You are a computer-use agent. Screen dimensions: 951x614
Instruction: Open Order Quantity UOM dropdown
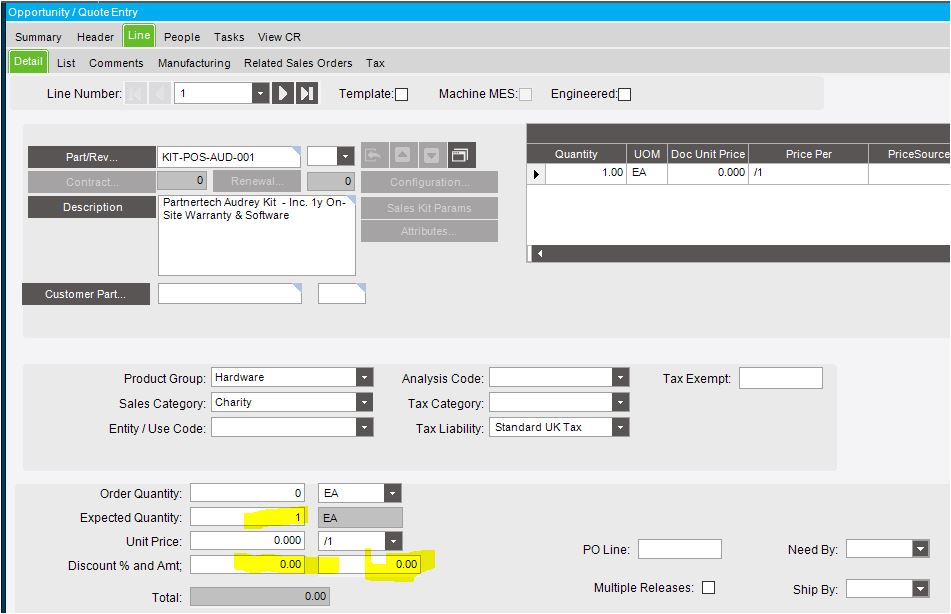392,493
